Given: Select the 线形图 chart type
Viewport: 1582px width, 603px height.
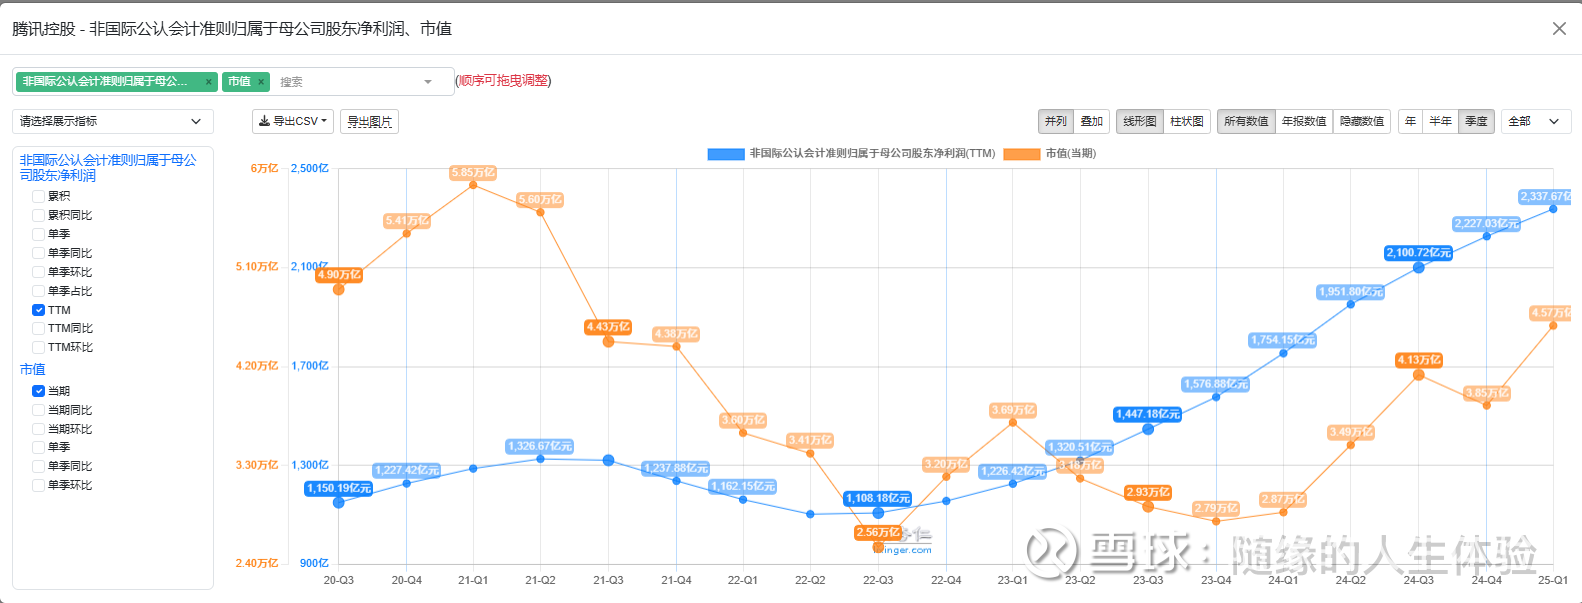Looking at the screenshot, I should point(1140,121).
